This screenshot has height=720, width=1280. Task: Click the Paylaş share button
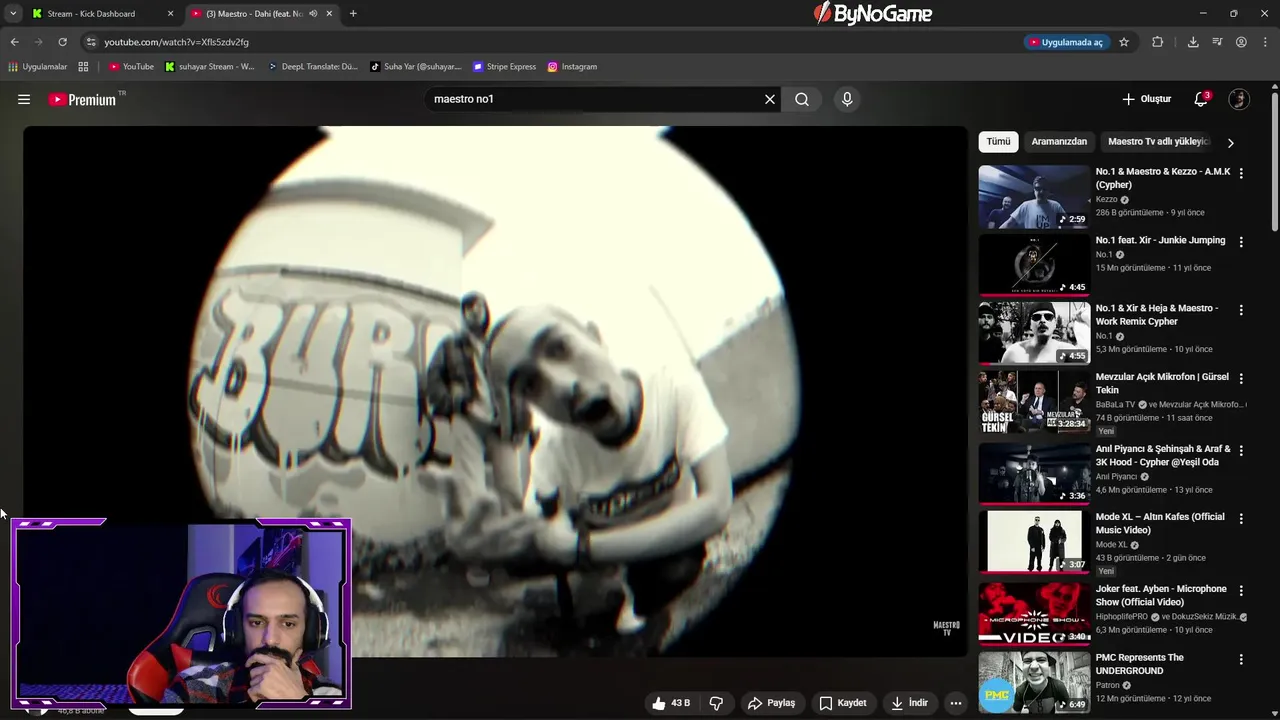pos(771,703)
